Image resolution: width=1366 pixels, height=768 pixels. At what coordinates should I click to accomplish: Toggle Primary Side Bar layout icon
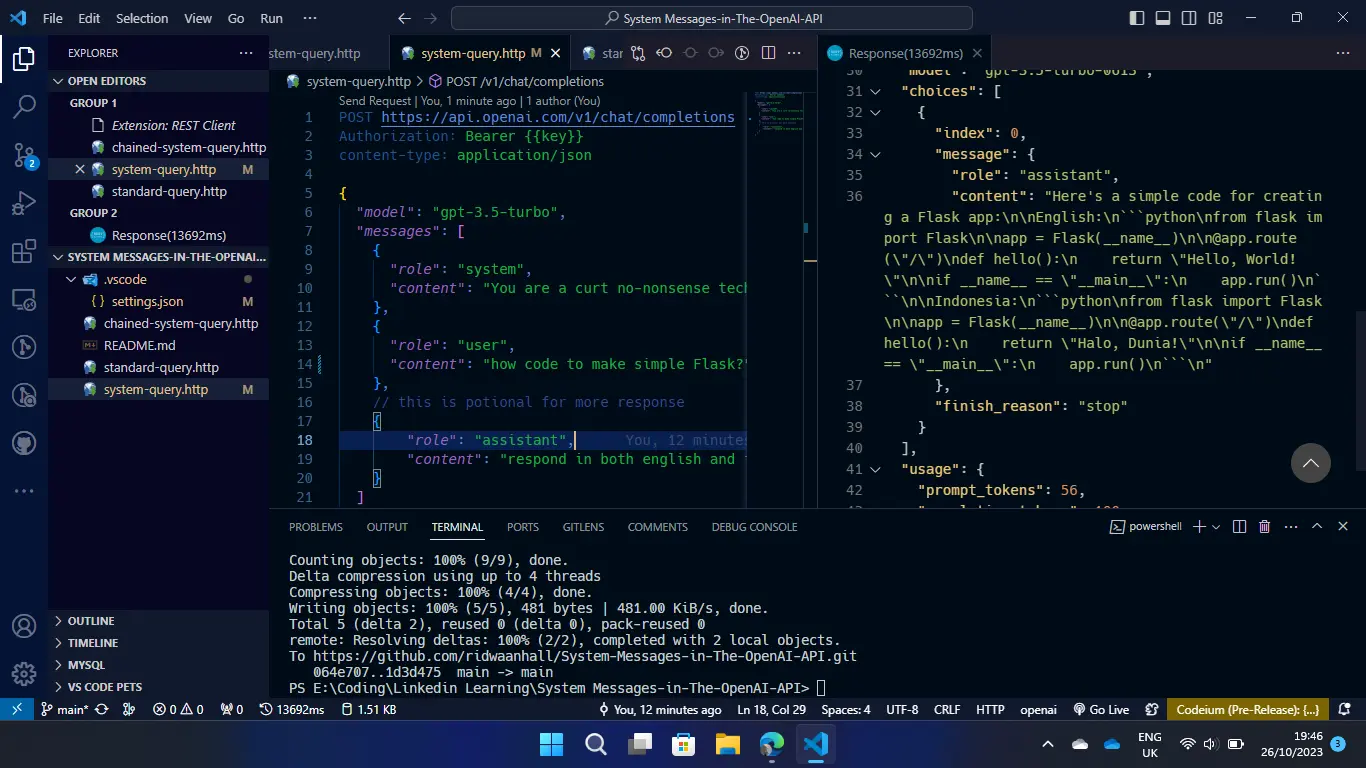[1137, 18]
